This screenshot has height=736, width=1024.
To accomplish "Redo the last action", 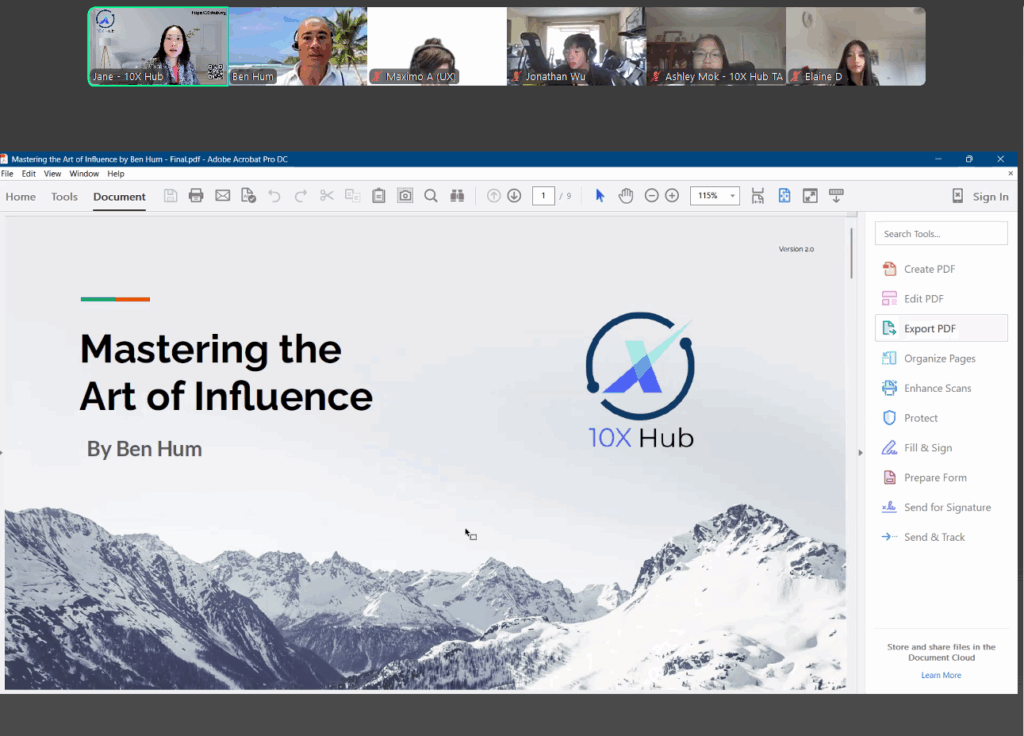I will (x=300, y=195).
